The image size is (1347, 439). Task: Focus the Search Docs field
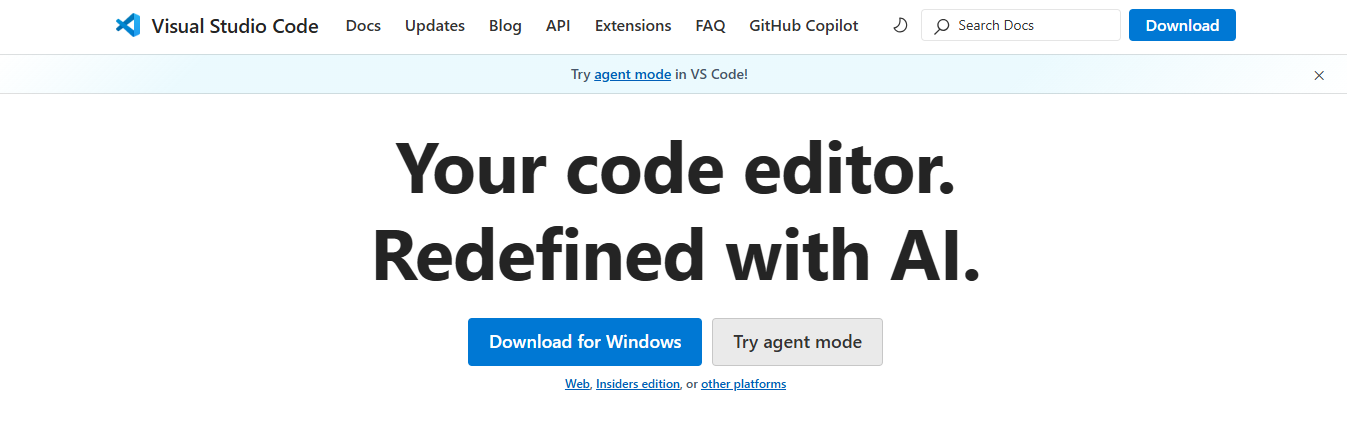point(1021,25)
